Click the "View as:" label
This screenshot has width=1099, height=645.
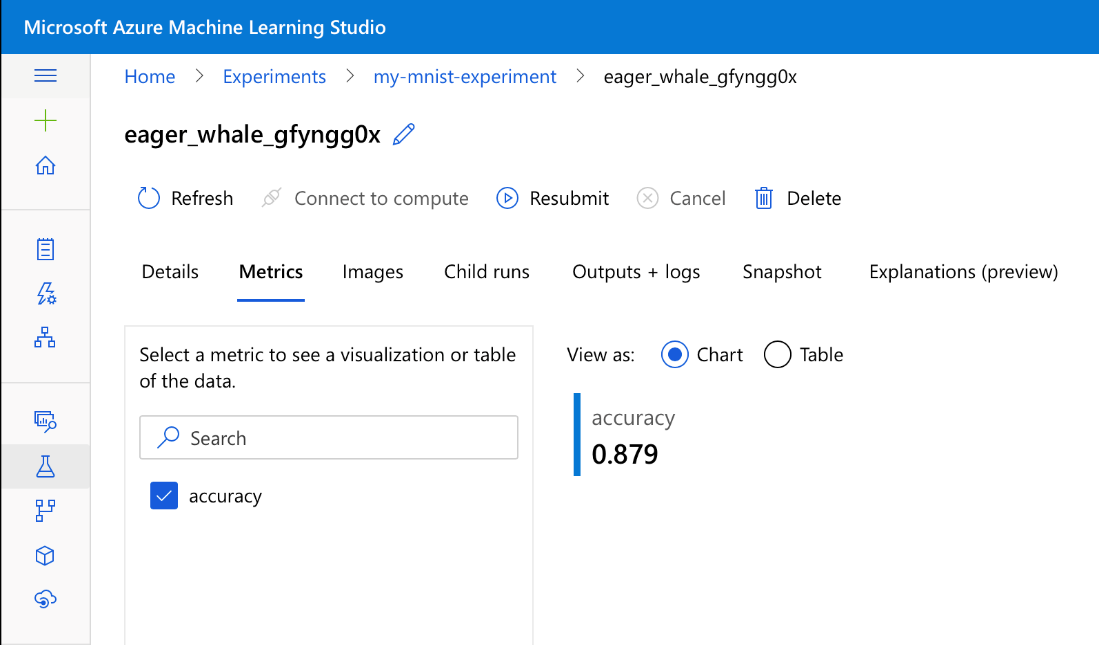pyautogui.click(x=601, y=355)
